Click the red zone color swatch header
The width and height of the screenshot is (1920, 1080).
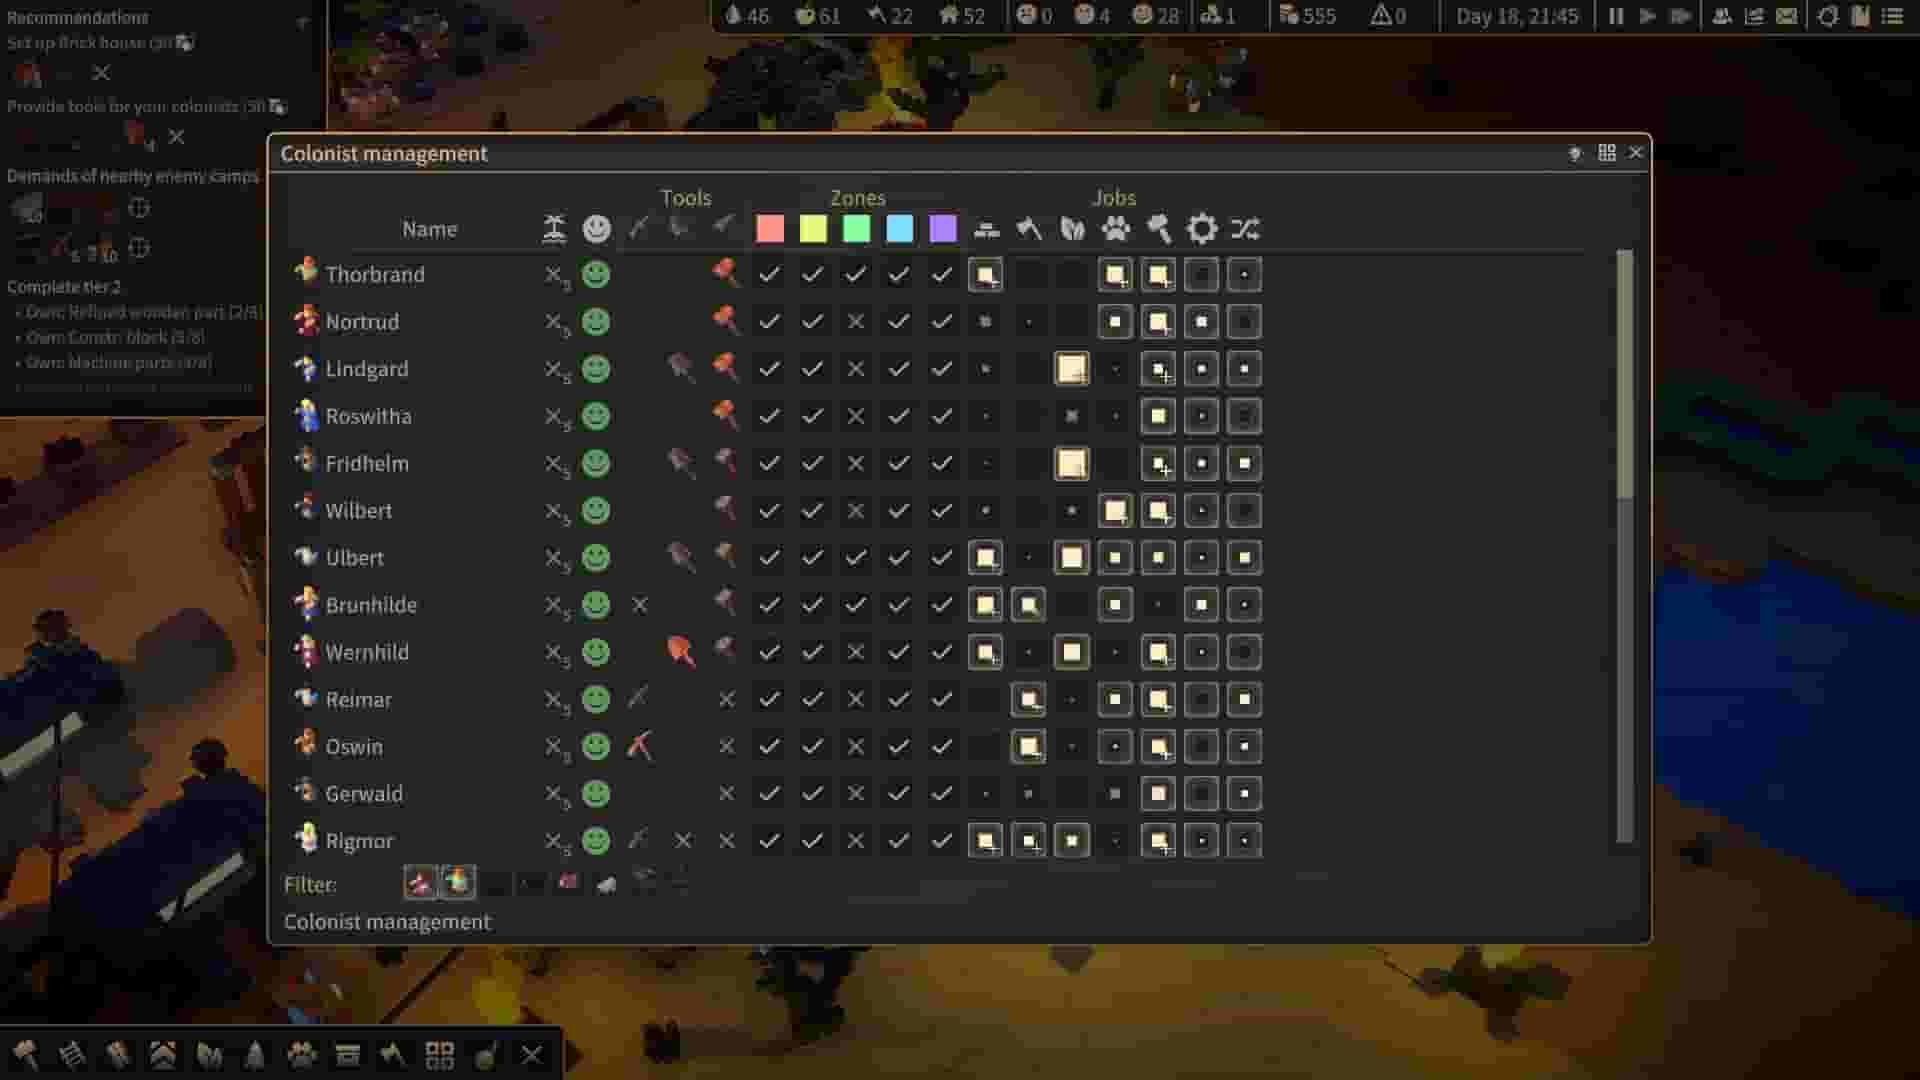(x=770, y=228)
